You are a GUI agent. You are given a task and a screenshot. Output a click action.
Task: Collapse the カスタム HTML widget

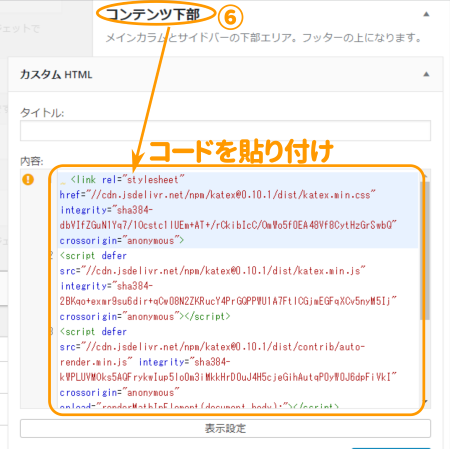426,74
